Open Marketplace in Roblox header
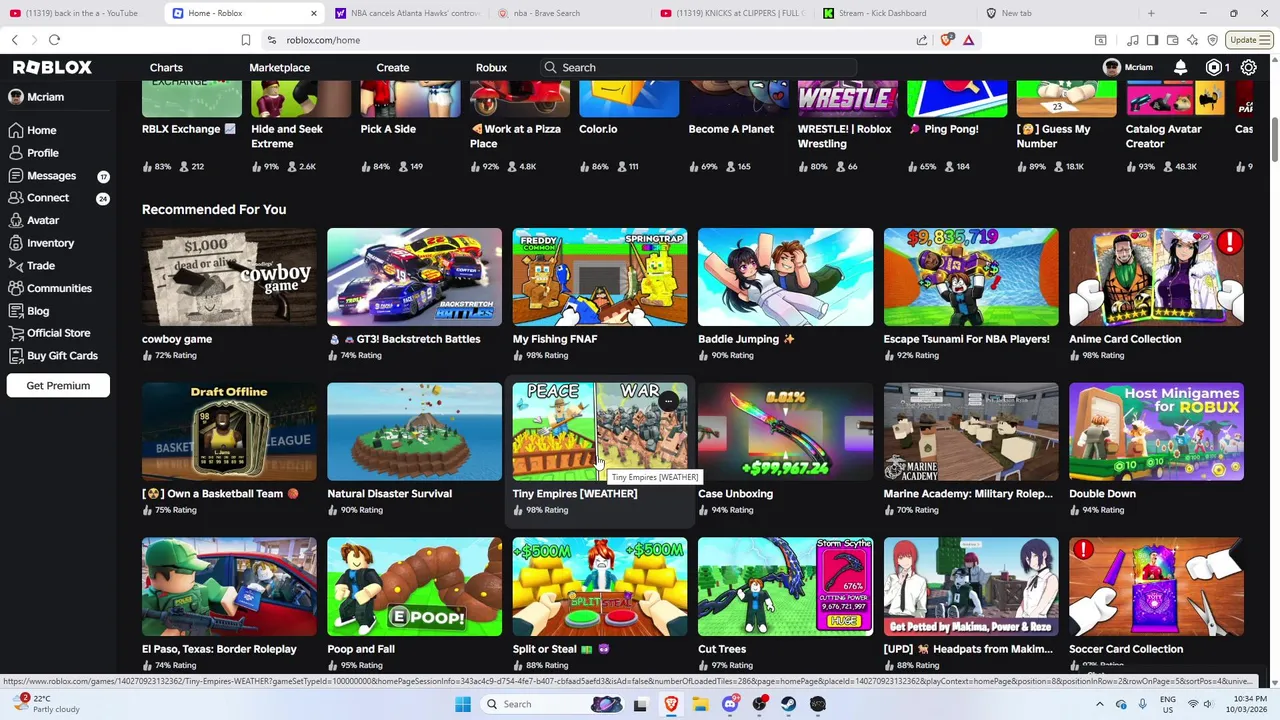The height and width of the screenshot is (720, 1280). (x=279, y=67)
